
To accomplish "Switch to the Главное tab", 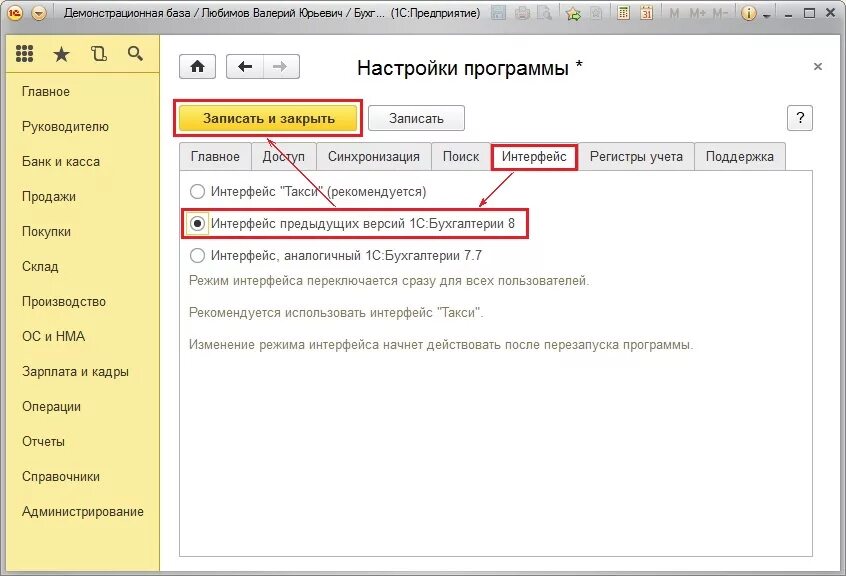I will [x=215, y=156].
